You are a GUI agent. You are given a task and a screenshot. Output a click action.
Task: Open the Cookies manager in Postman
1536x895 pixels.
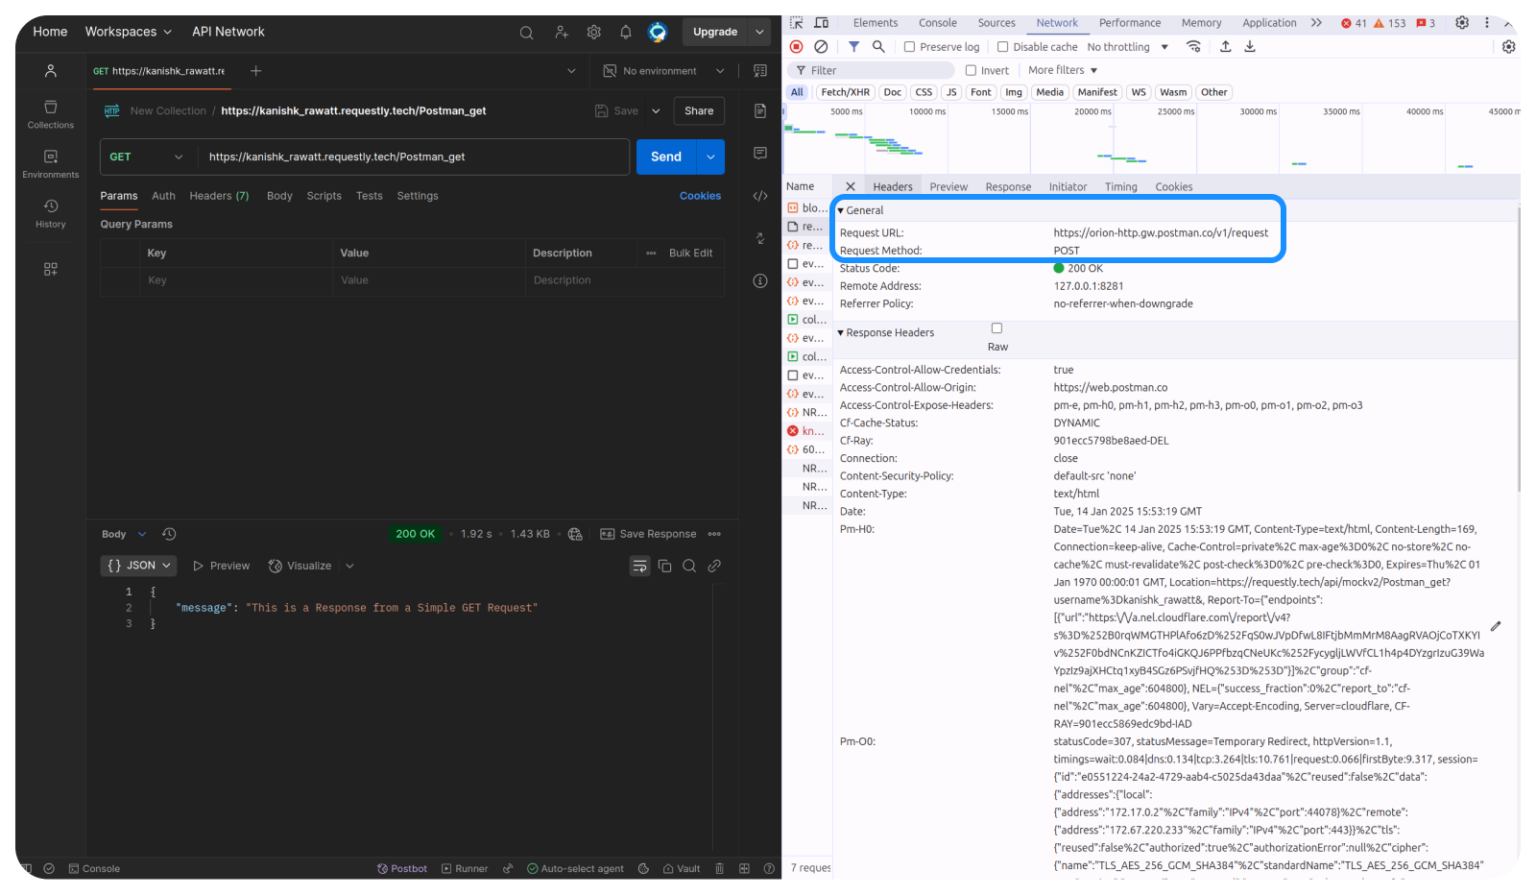699,195
